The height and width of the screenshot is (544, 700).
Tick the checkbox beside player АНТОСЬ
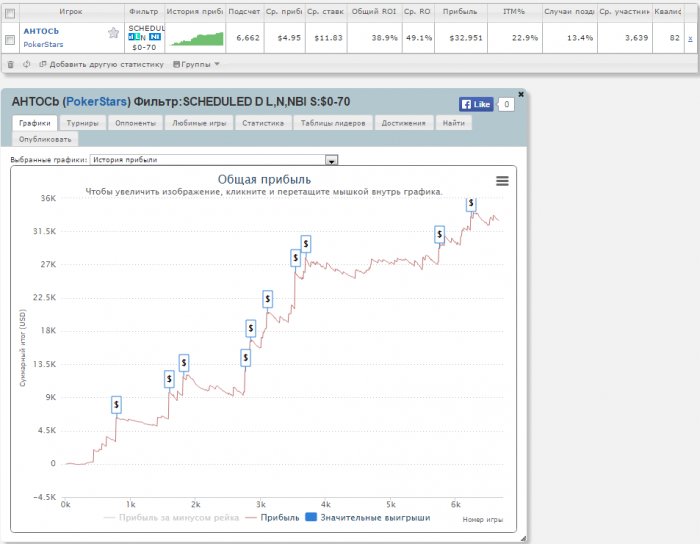click(x=10, y=40)
